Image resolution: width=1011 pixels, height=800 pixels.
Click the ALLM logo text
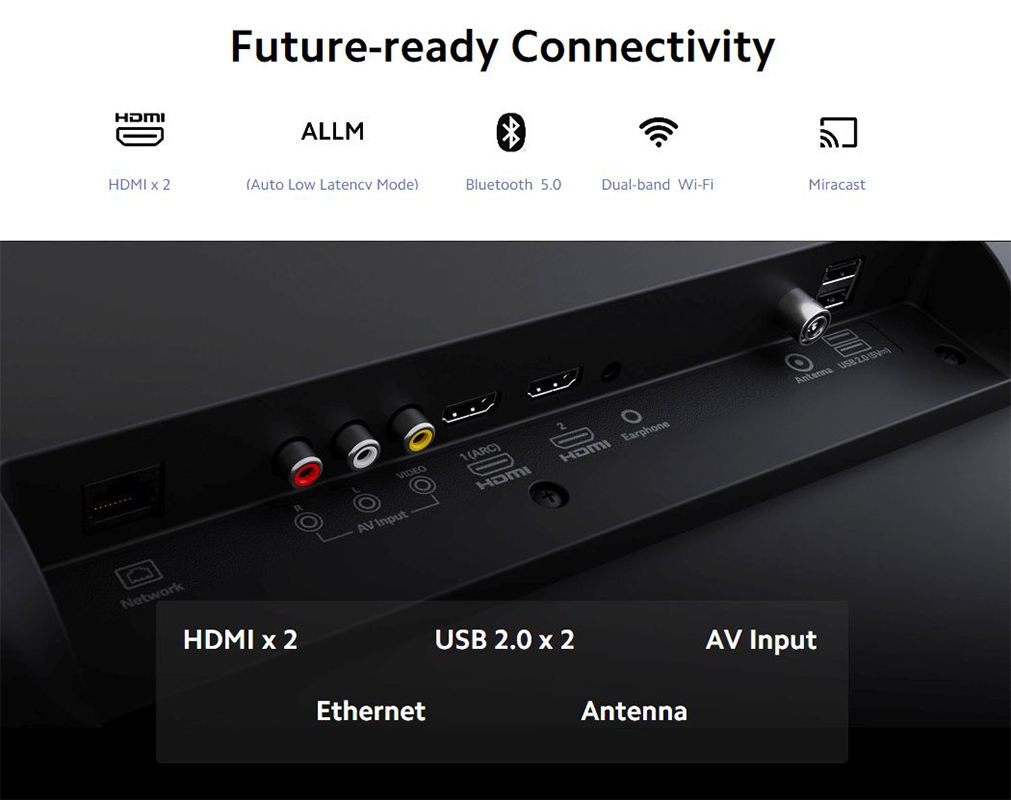point(333,132)
